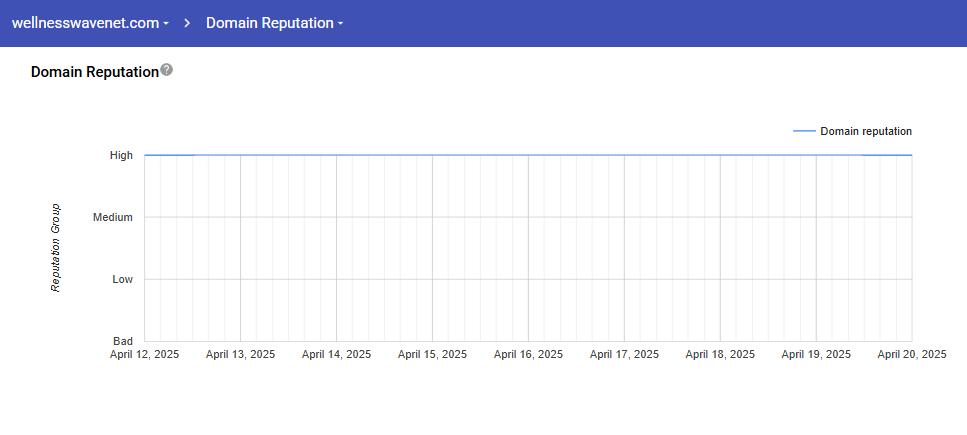Click the breadcrumb chevron separator arrow

coord(187,23)
